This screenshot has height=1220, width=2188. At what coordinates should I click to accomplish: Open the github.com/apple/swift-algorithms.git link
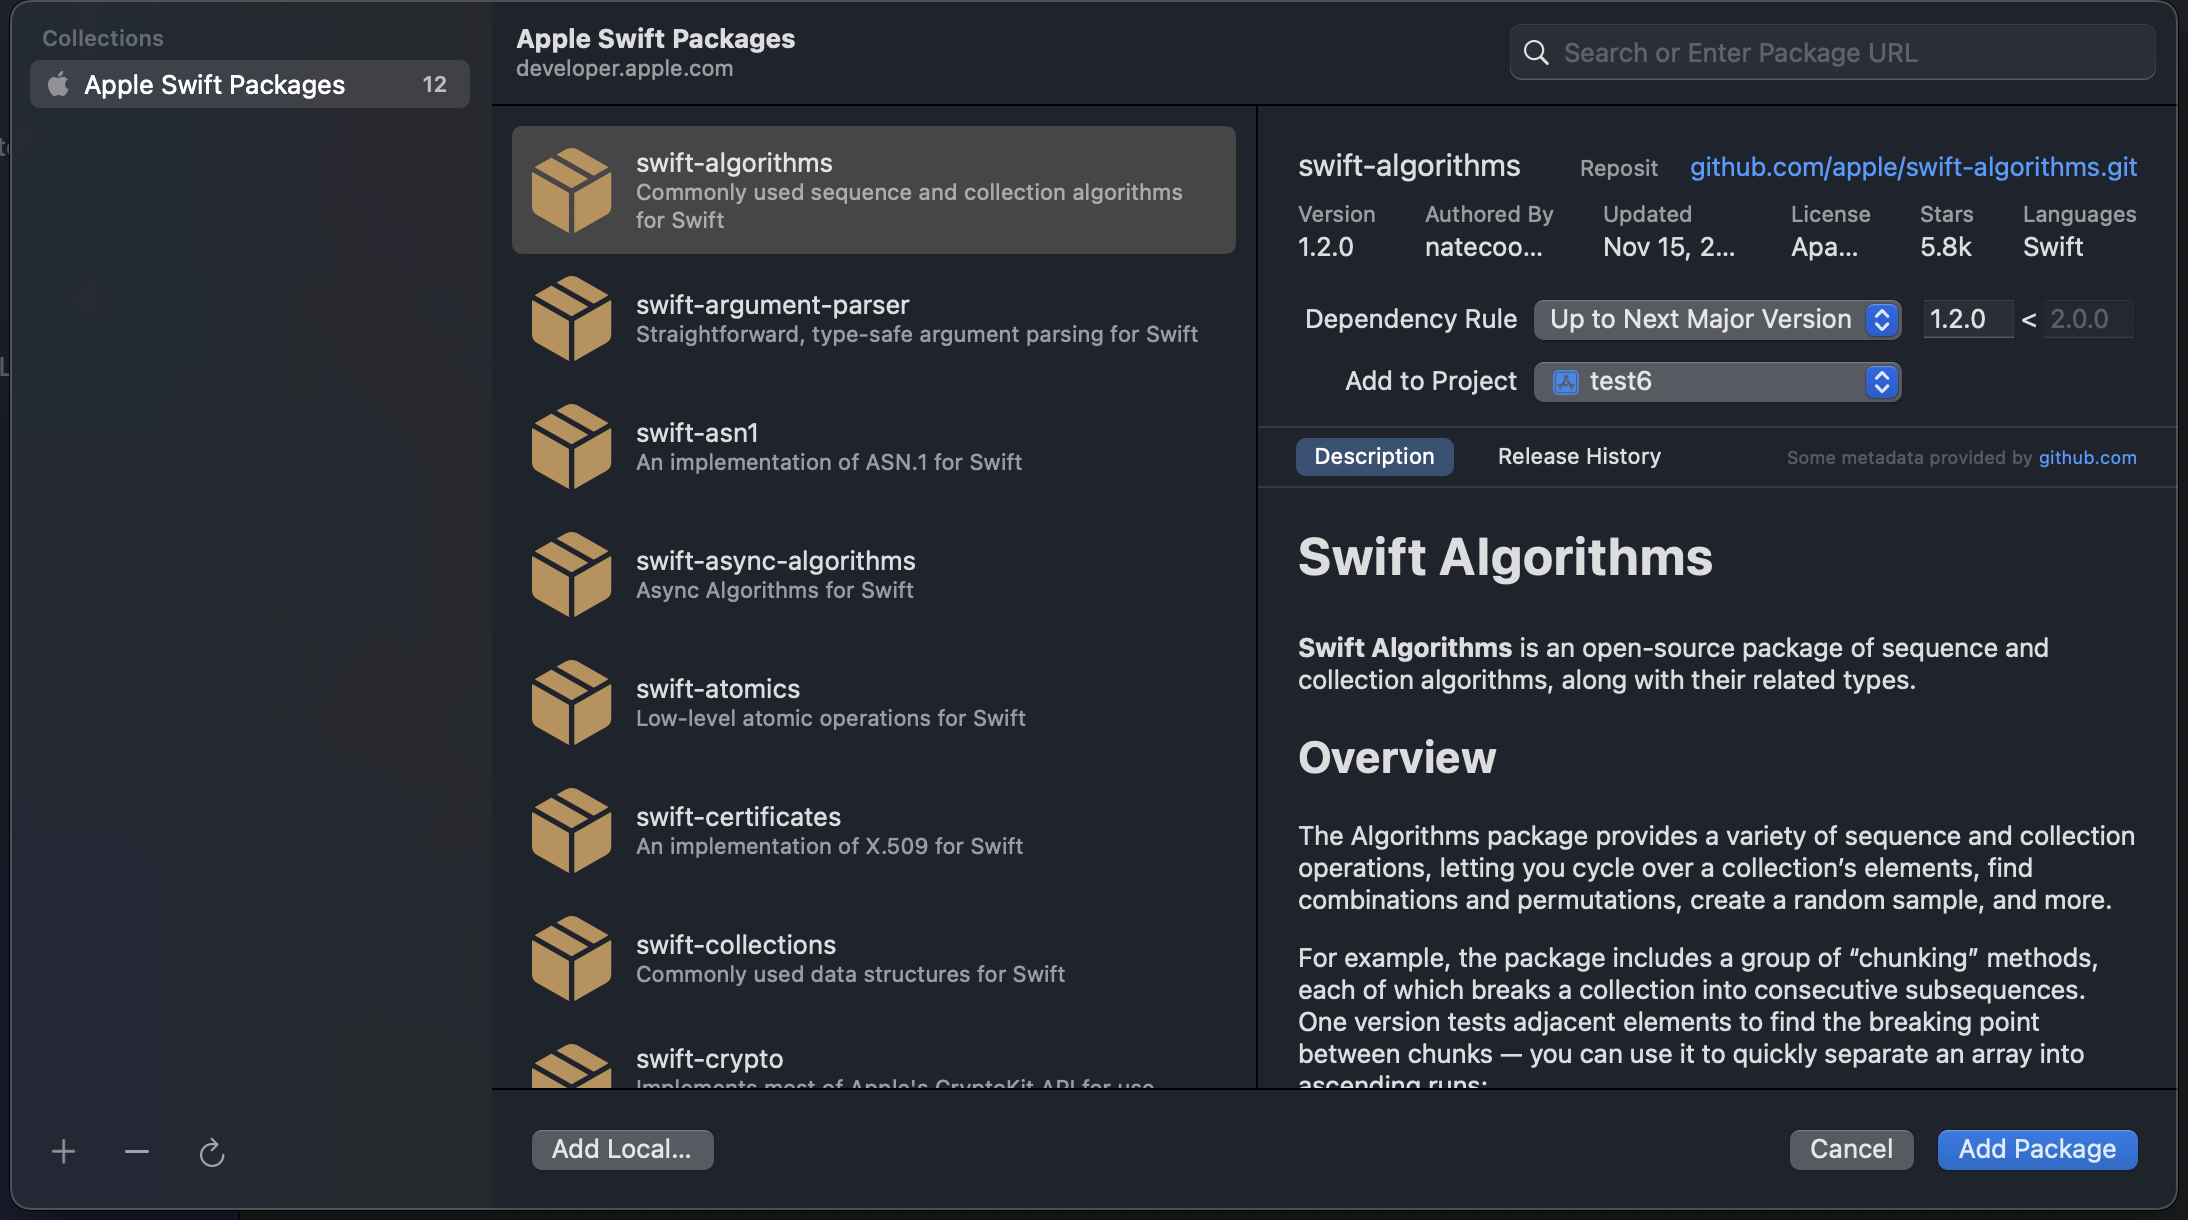[1913, 167]
